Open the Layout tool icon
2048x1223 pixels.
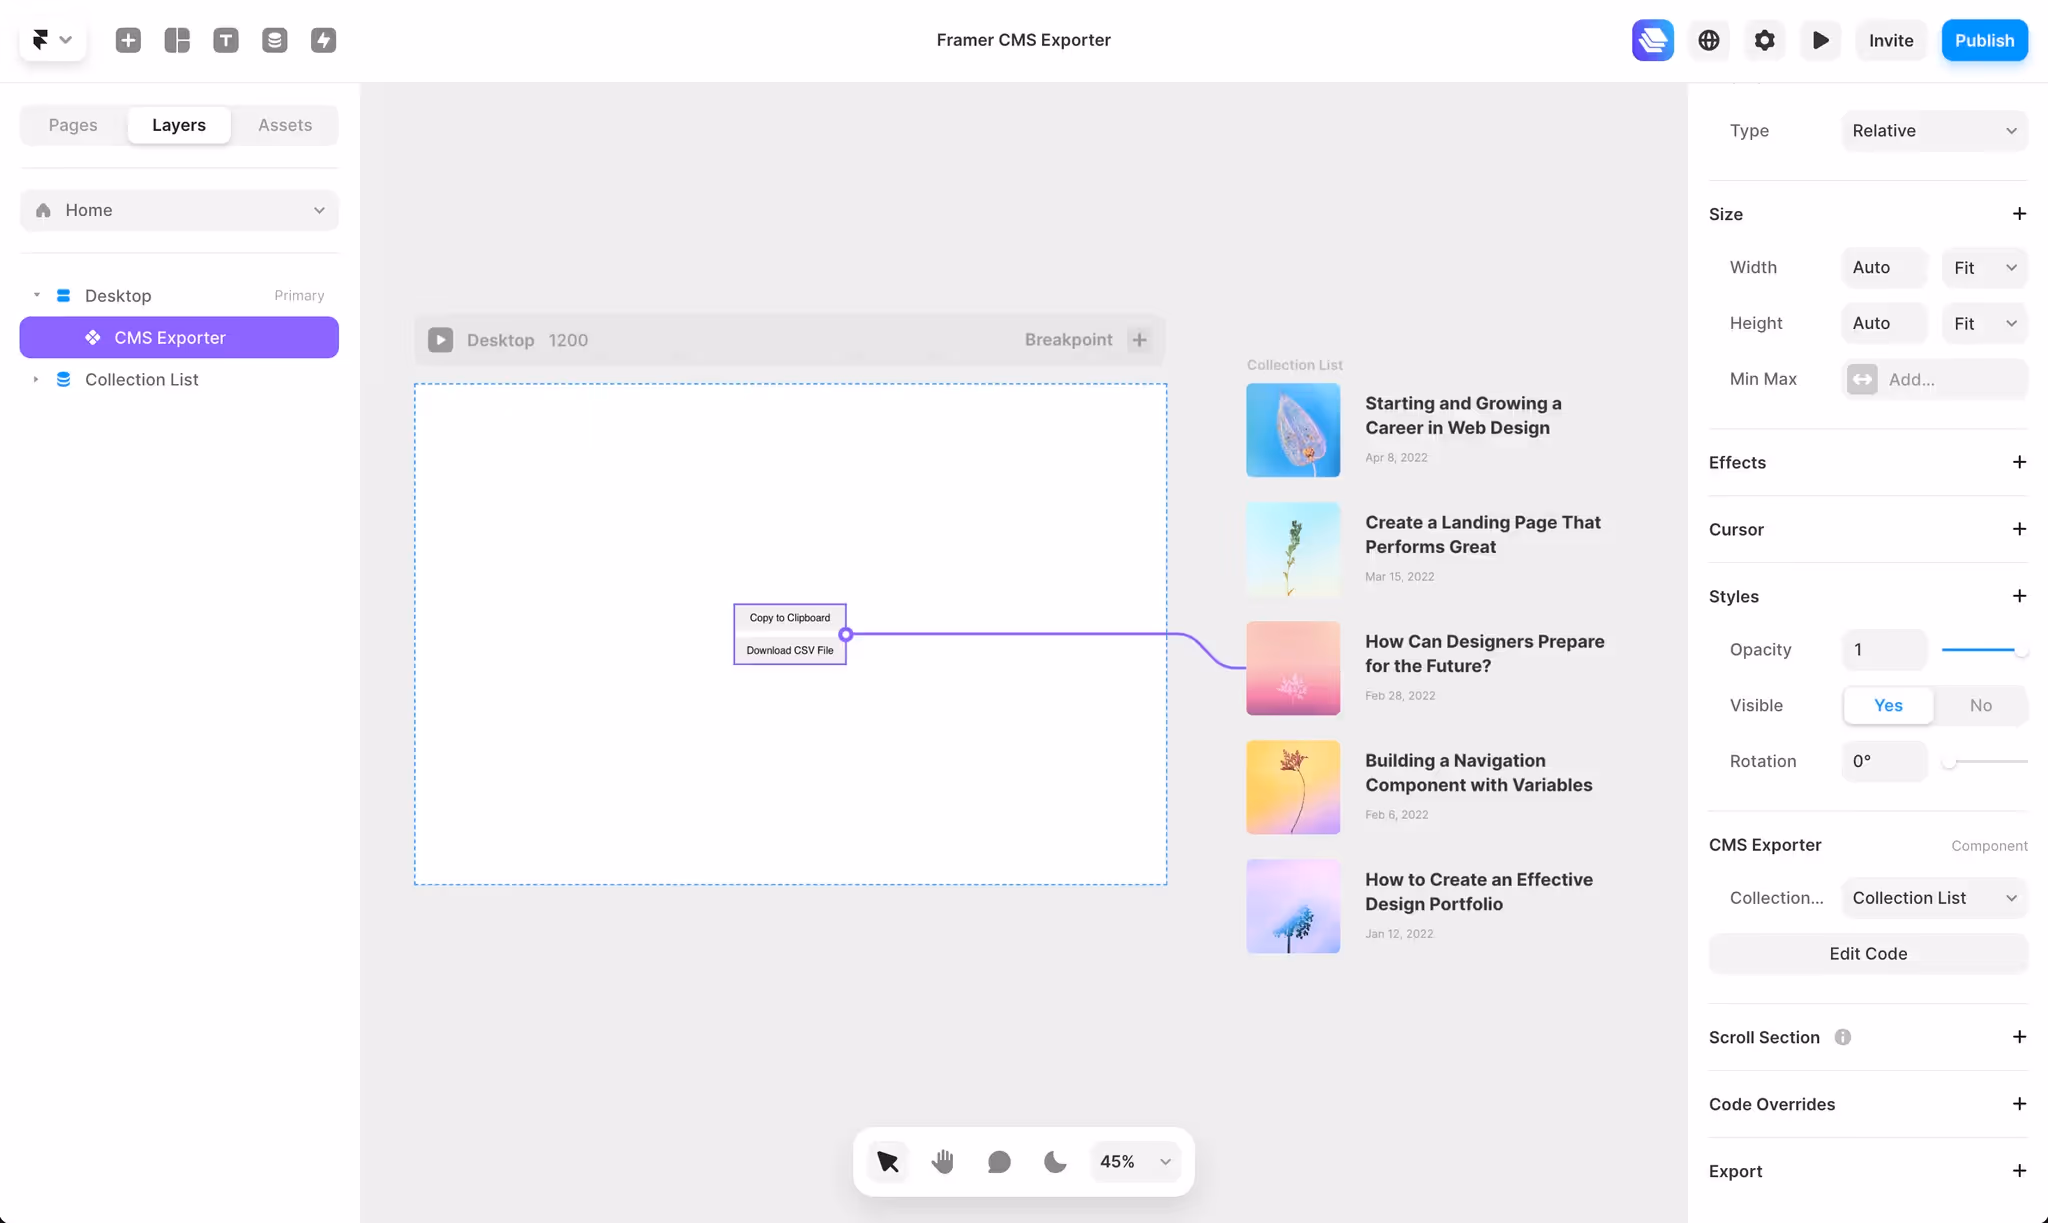[x=177, y=40]
